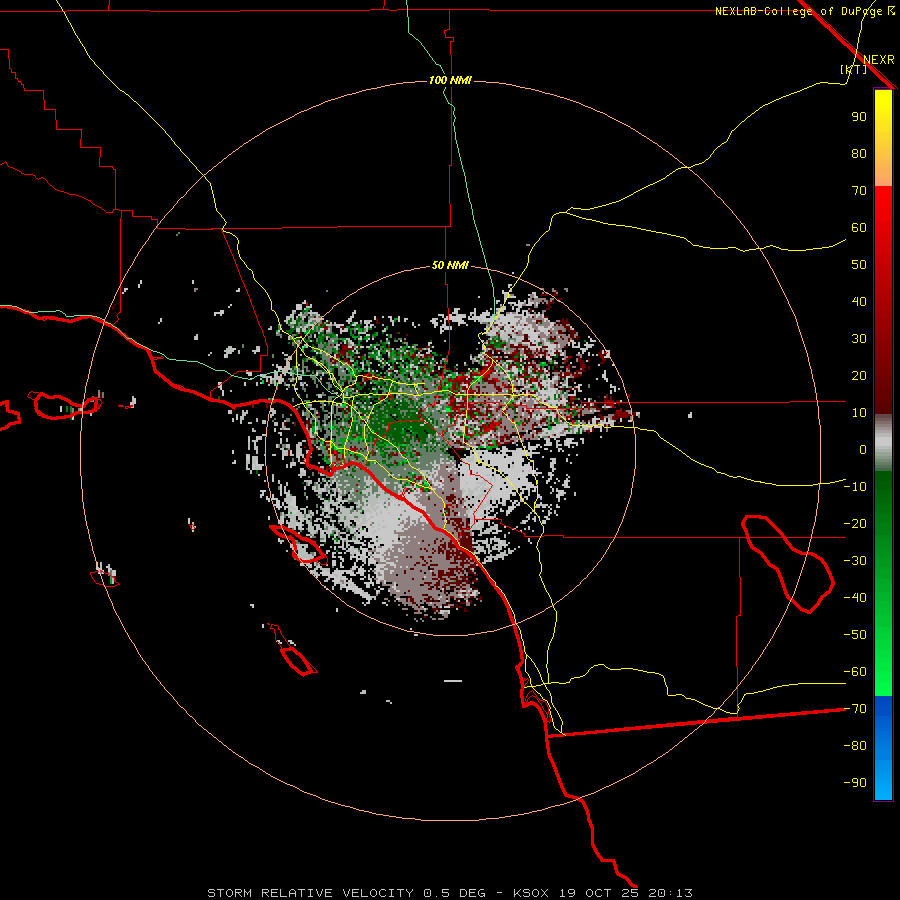Click the 50 value on velocity scale

(x=859, y=265)
